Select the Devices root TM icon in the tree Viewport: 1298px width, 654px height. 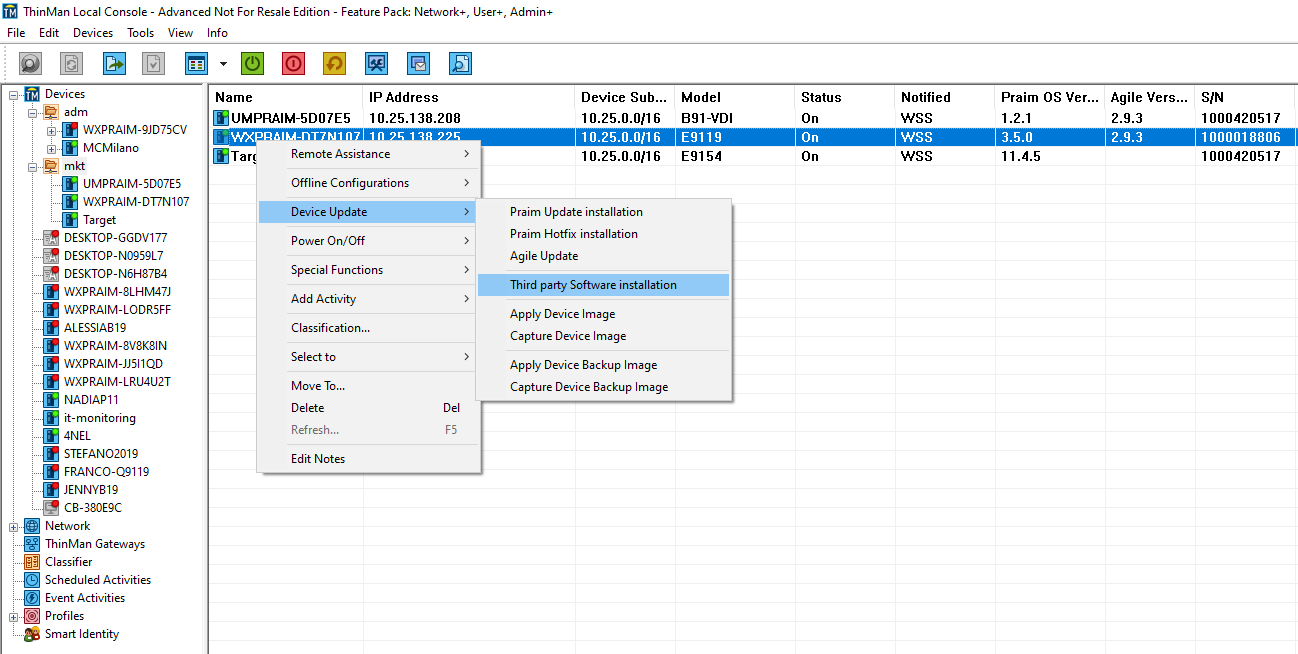click(x=32, y=94)
